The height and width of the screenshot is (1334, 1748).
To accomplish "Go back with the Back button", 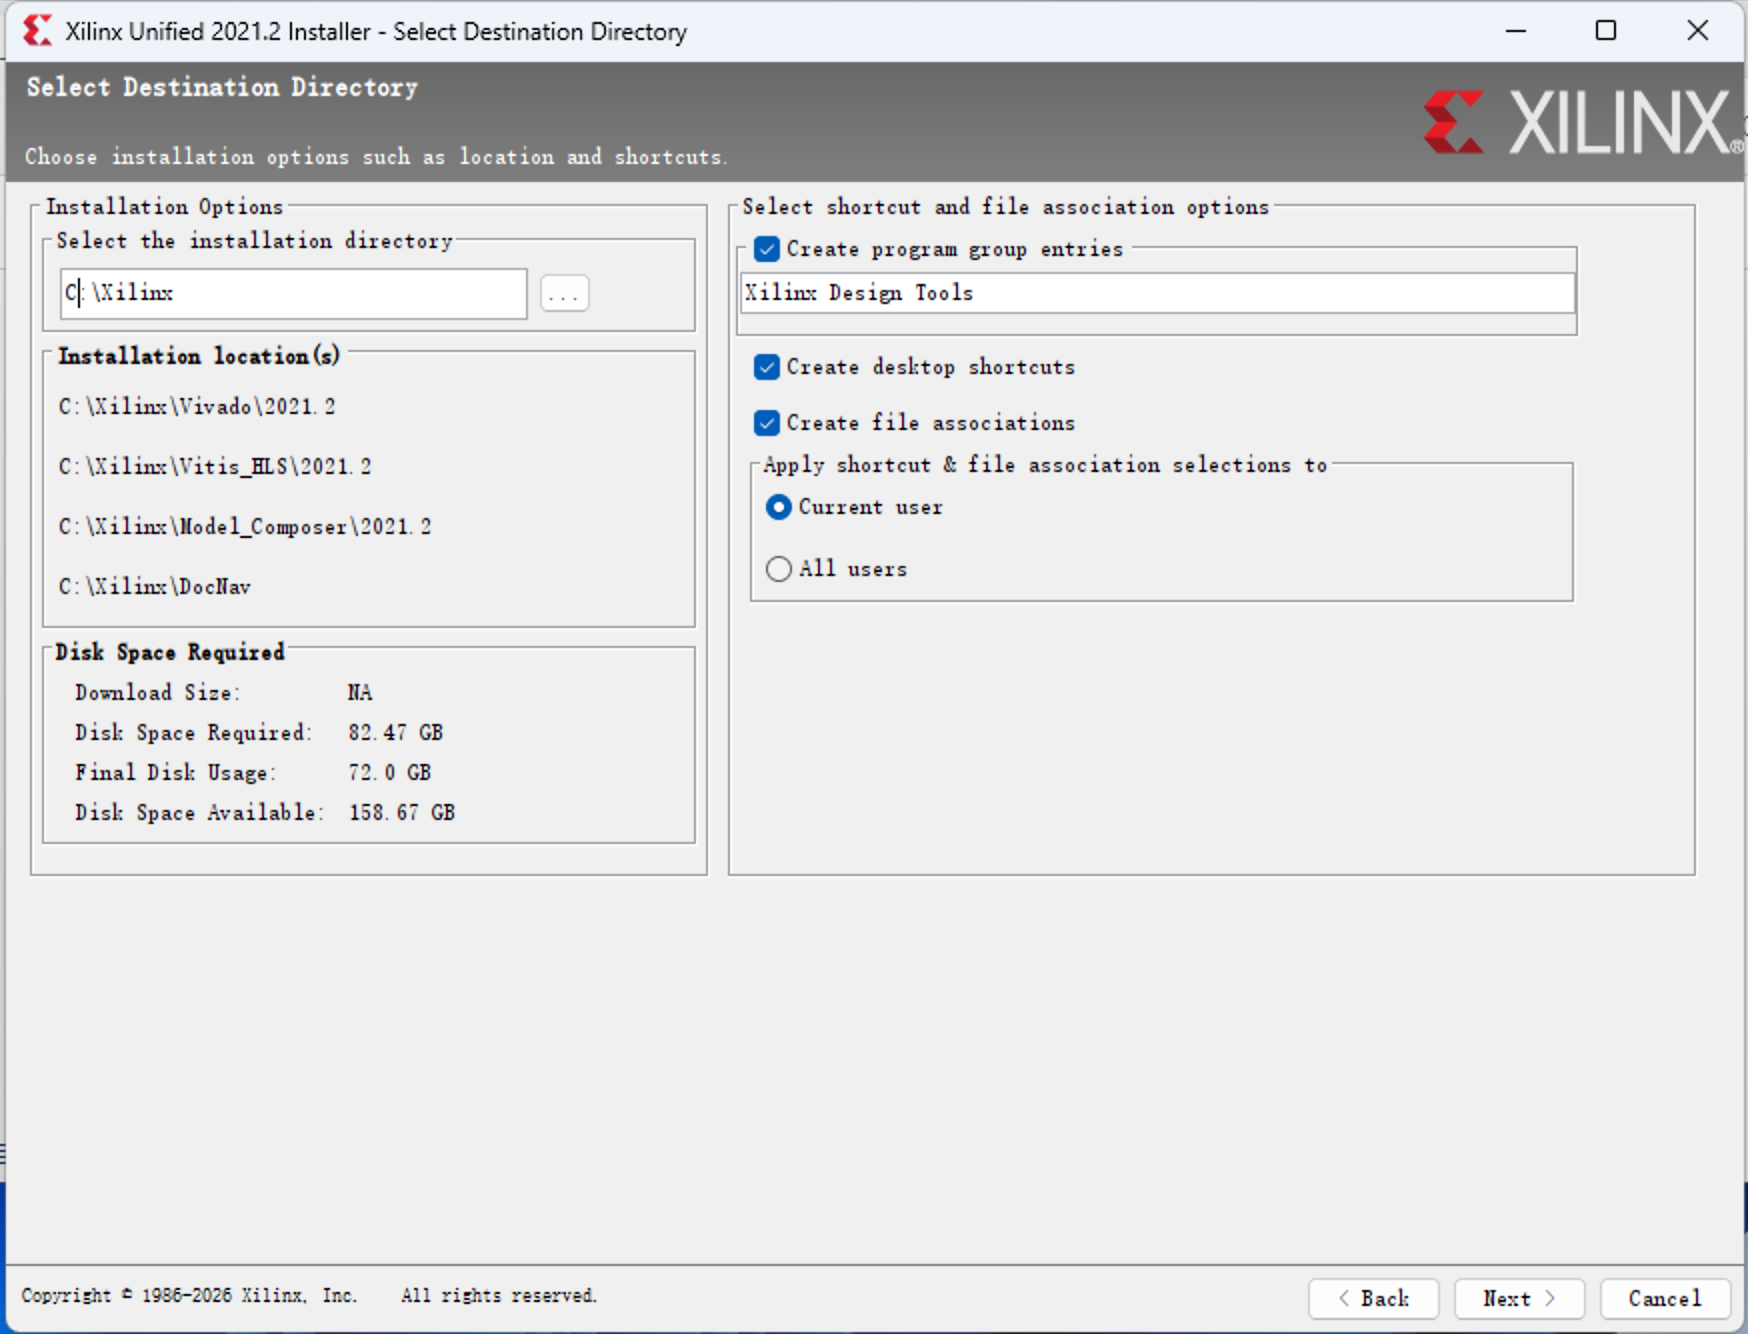I will 1373,1298.
